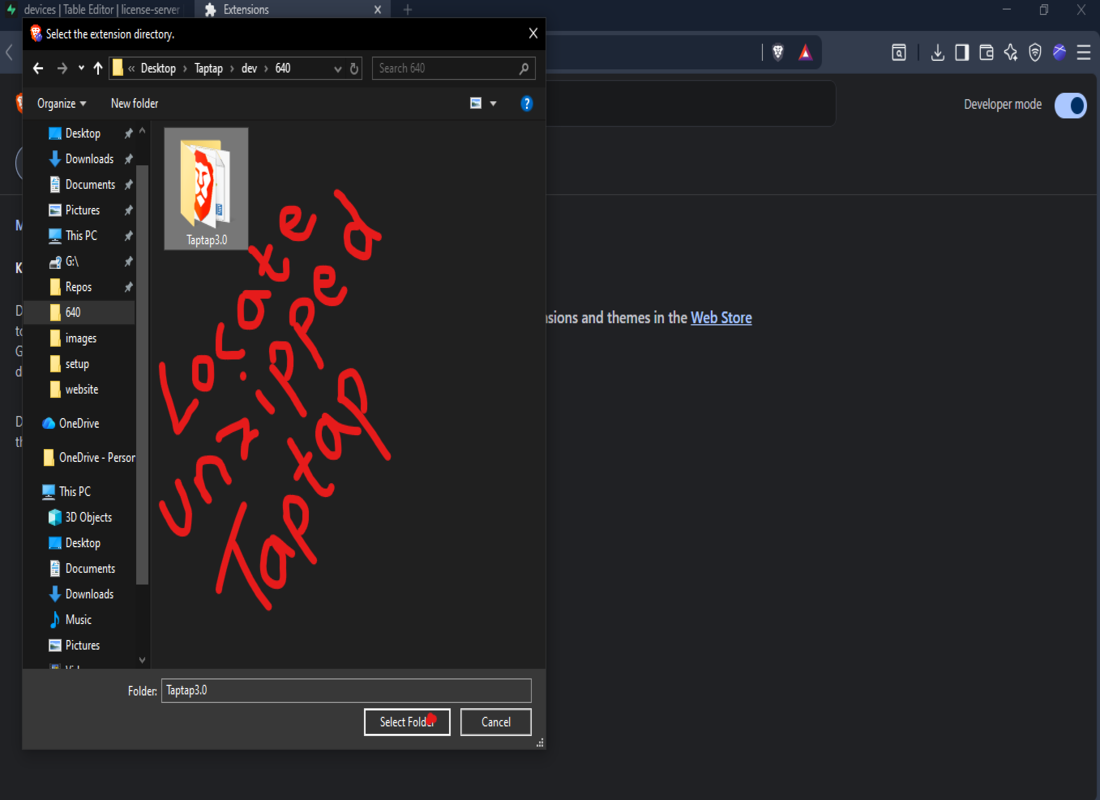Click the VPN shield toolbar icon
Screen dimensions: 1100x800
[x=1035, y=53]
